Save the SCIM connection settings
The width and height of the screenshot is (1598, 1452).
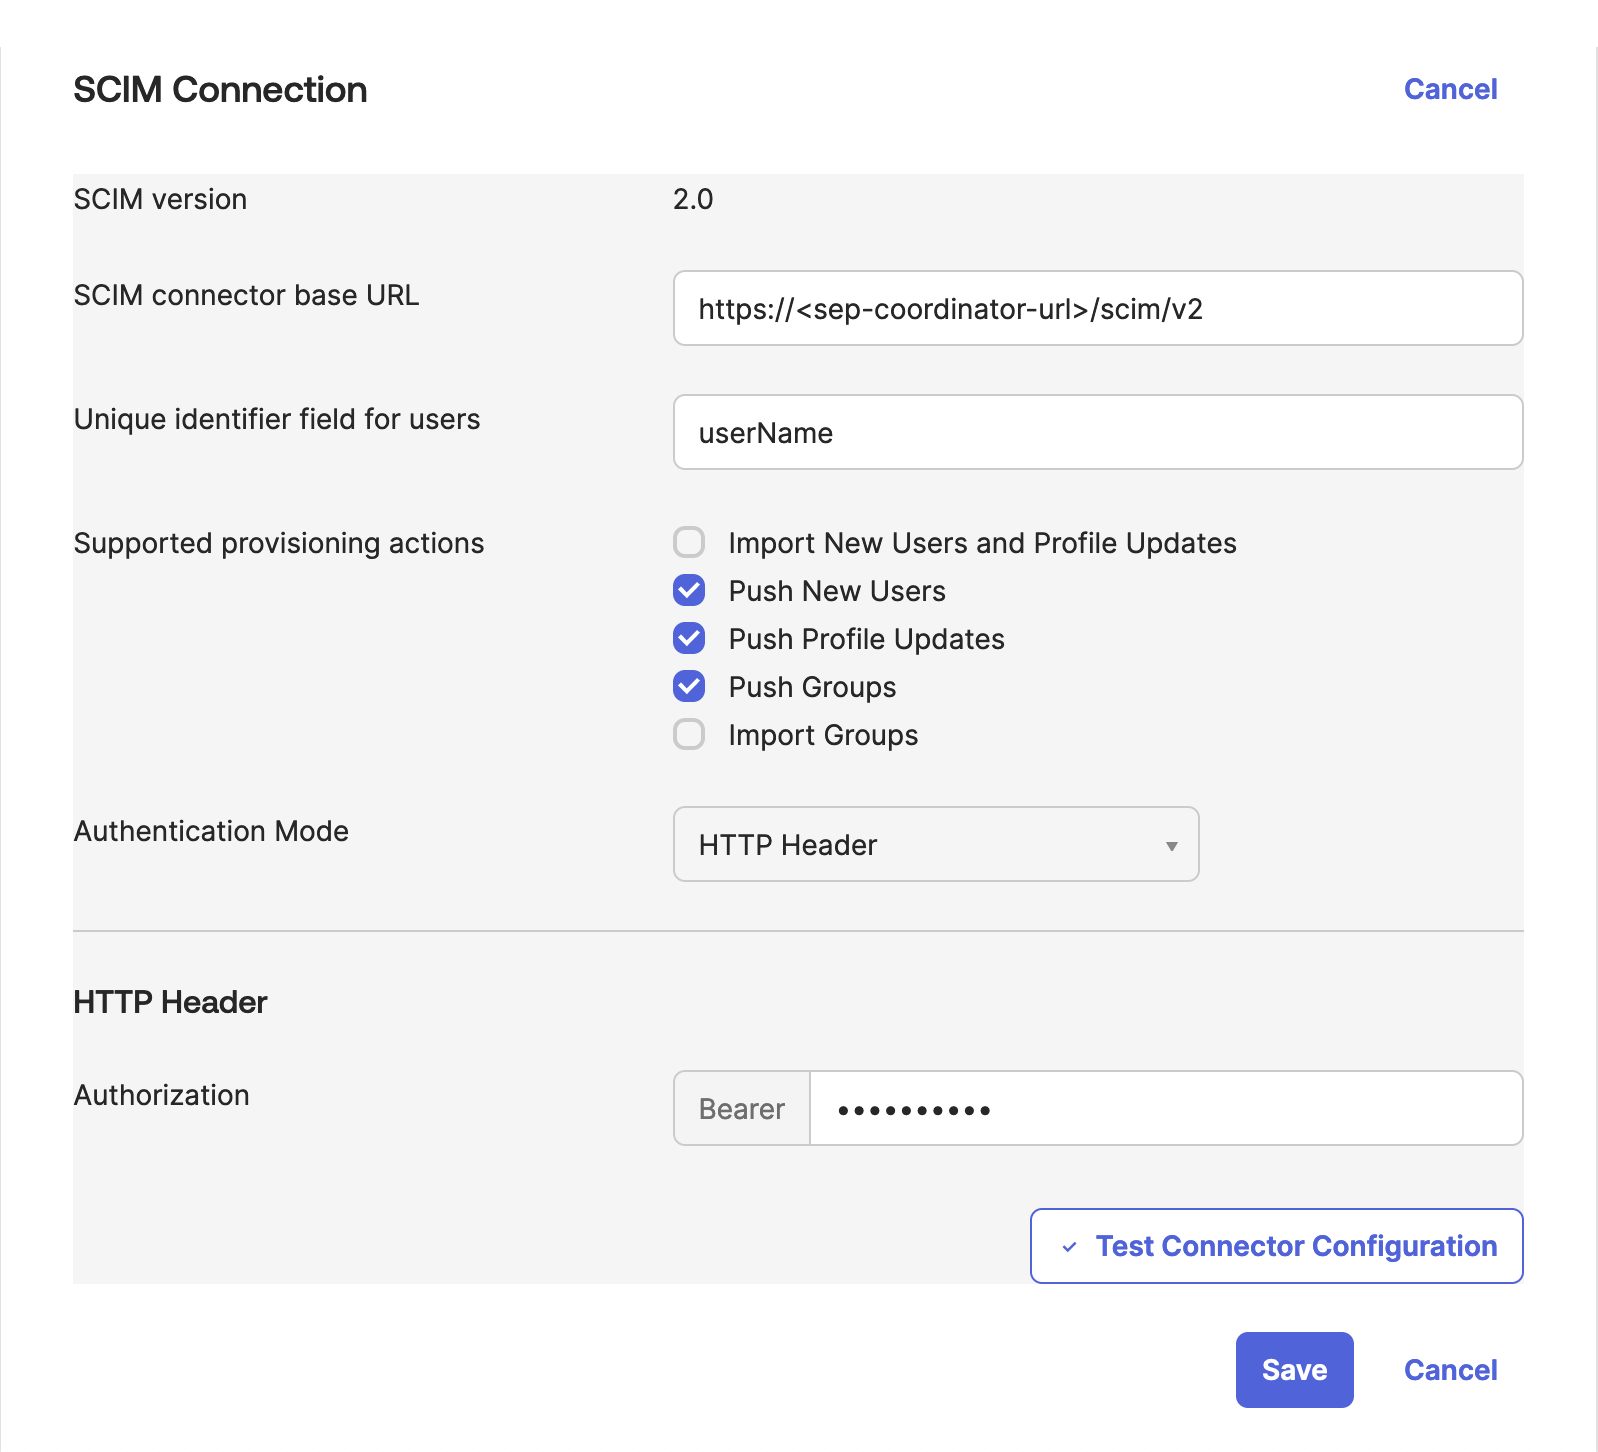1295,1370
